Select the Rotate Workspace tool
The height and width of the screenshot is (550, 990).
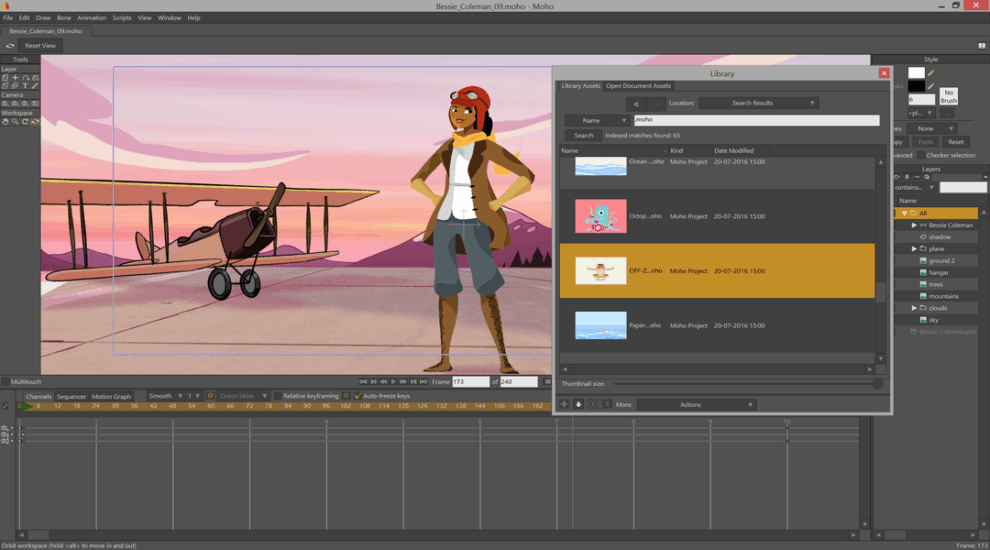point(25,121)
